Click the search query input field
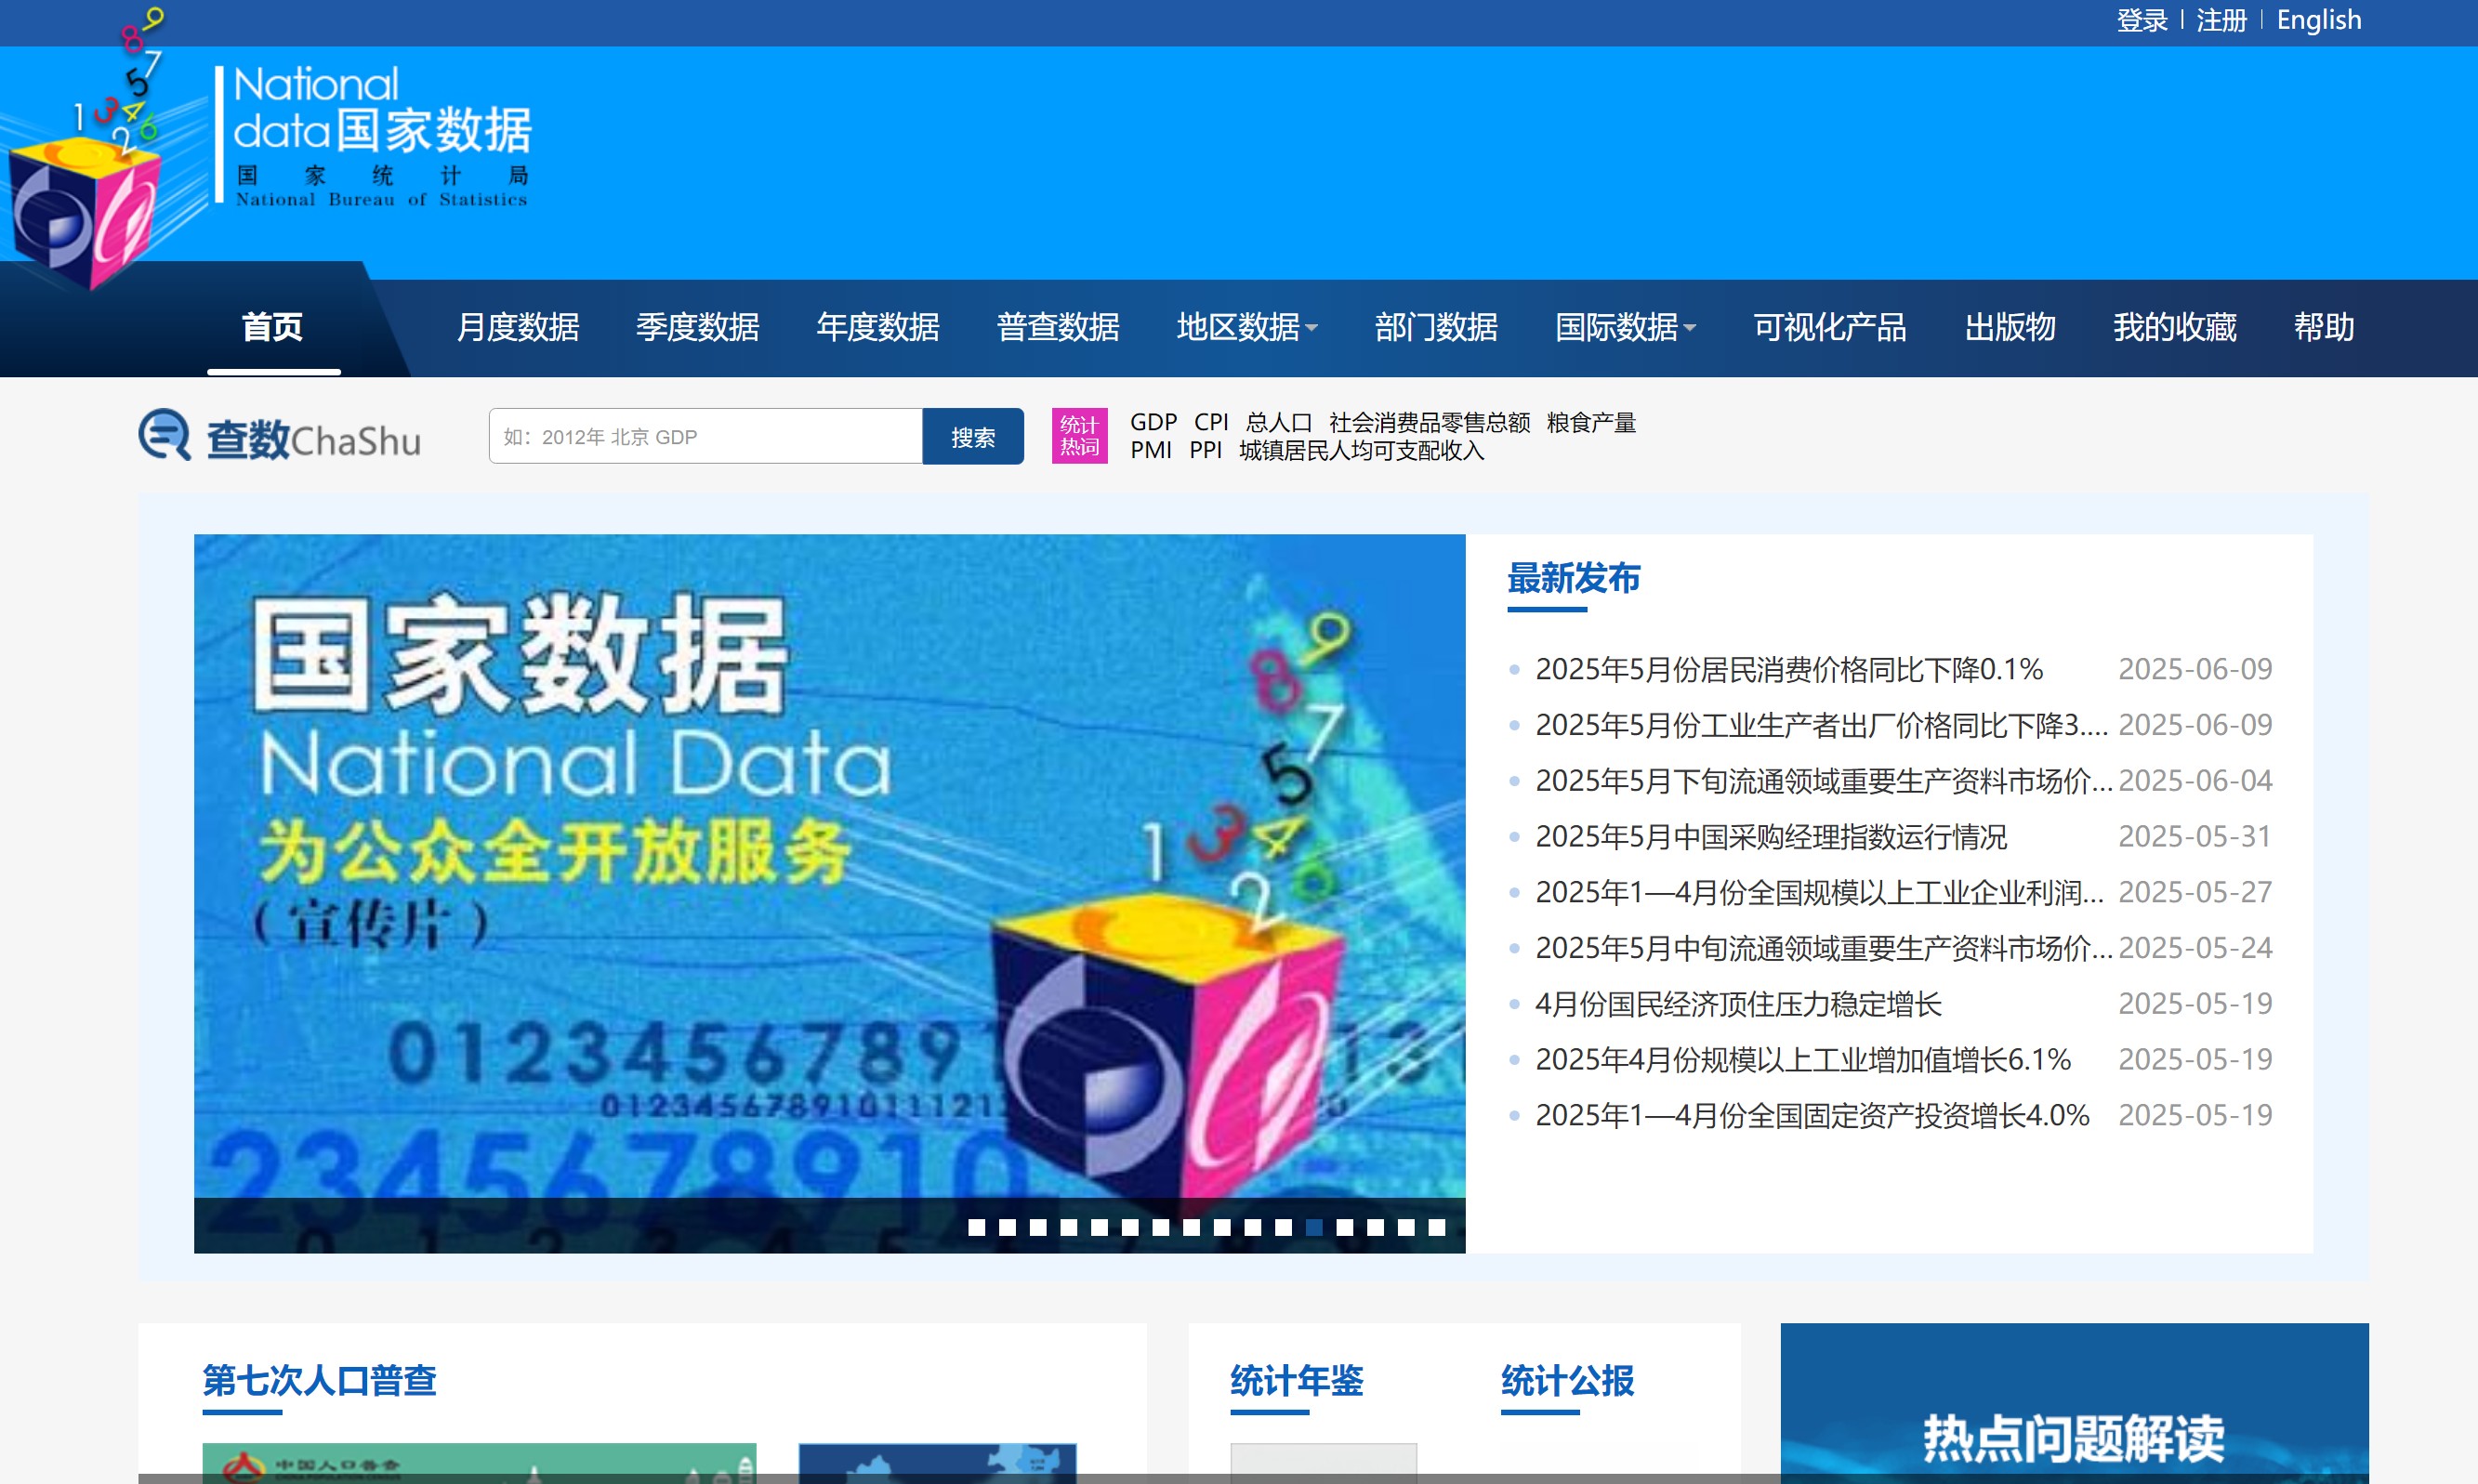This screenshot has width=2478, height=1484. [705, 436]
